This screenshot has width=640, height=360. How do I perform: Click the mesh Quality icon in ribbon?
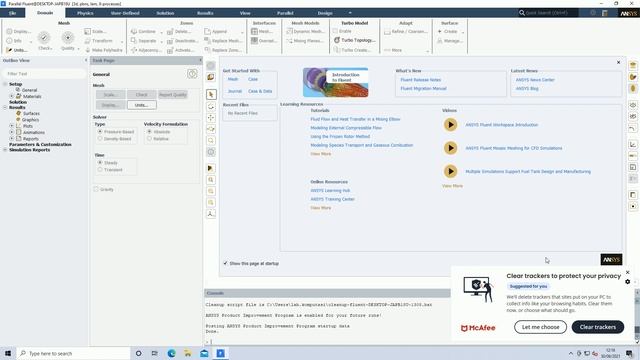68,38
